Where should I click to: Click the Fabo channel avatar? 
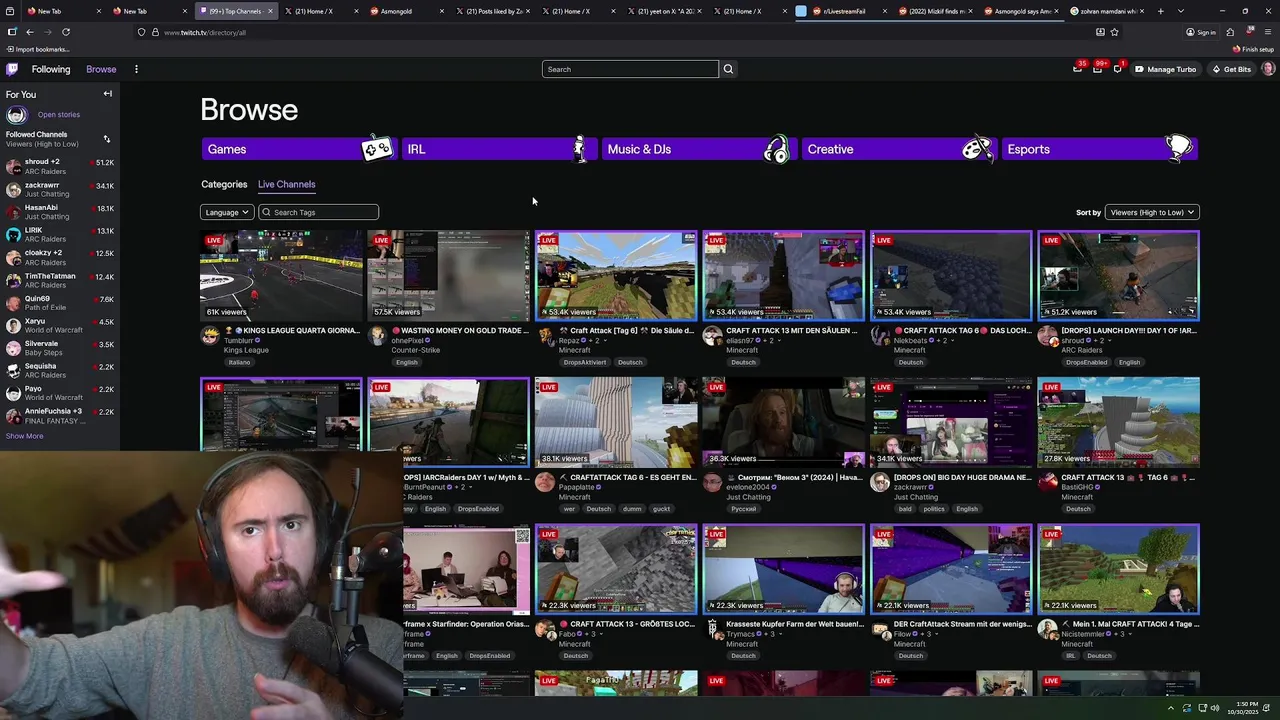click(x=545, y=630)
